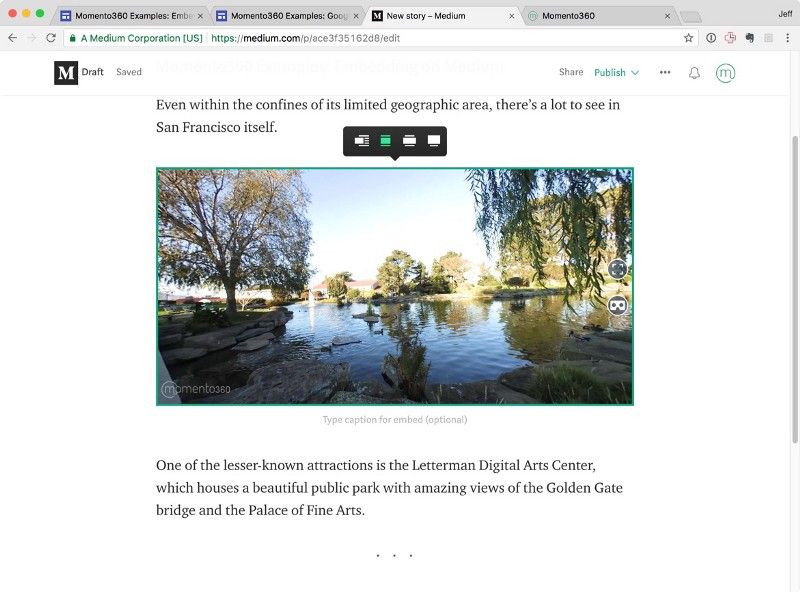This screenshot has width=800, height=592.
Task: Select left-aligned wrap embed layout
Action: 362,140
